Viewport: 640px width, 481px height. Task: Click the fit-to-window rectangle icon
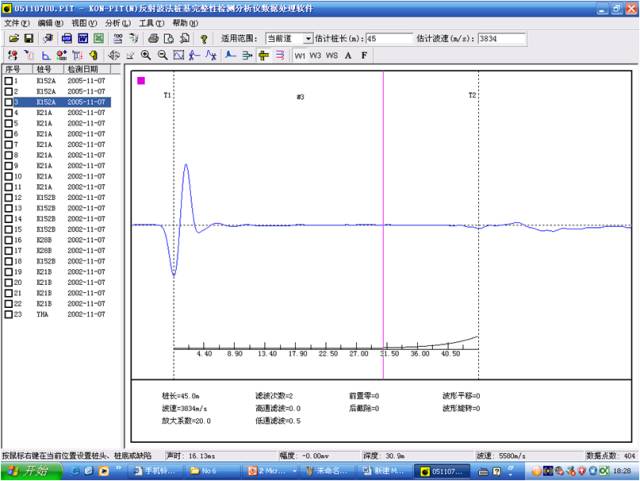pos(178,55)
